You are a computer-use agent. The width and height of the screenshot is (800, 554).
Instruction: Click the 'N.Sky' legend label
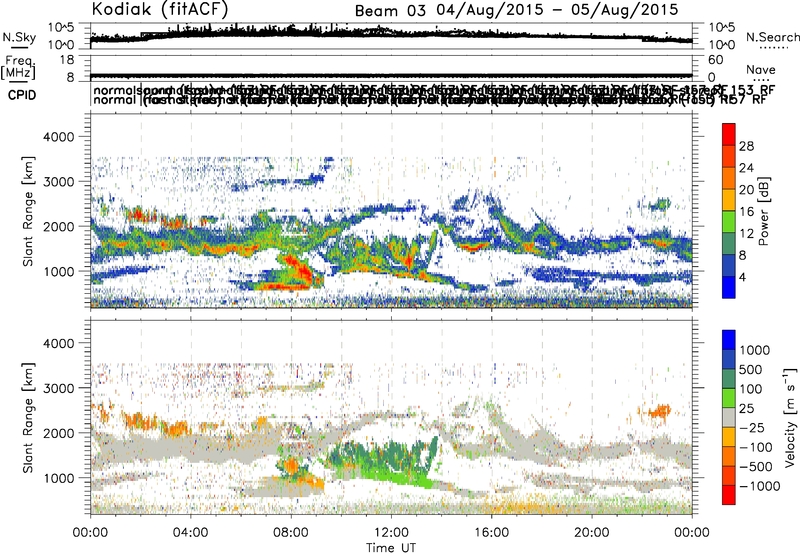click(x=19, y=37)
